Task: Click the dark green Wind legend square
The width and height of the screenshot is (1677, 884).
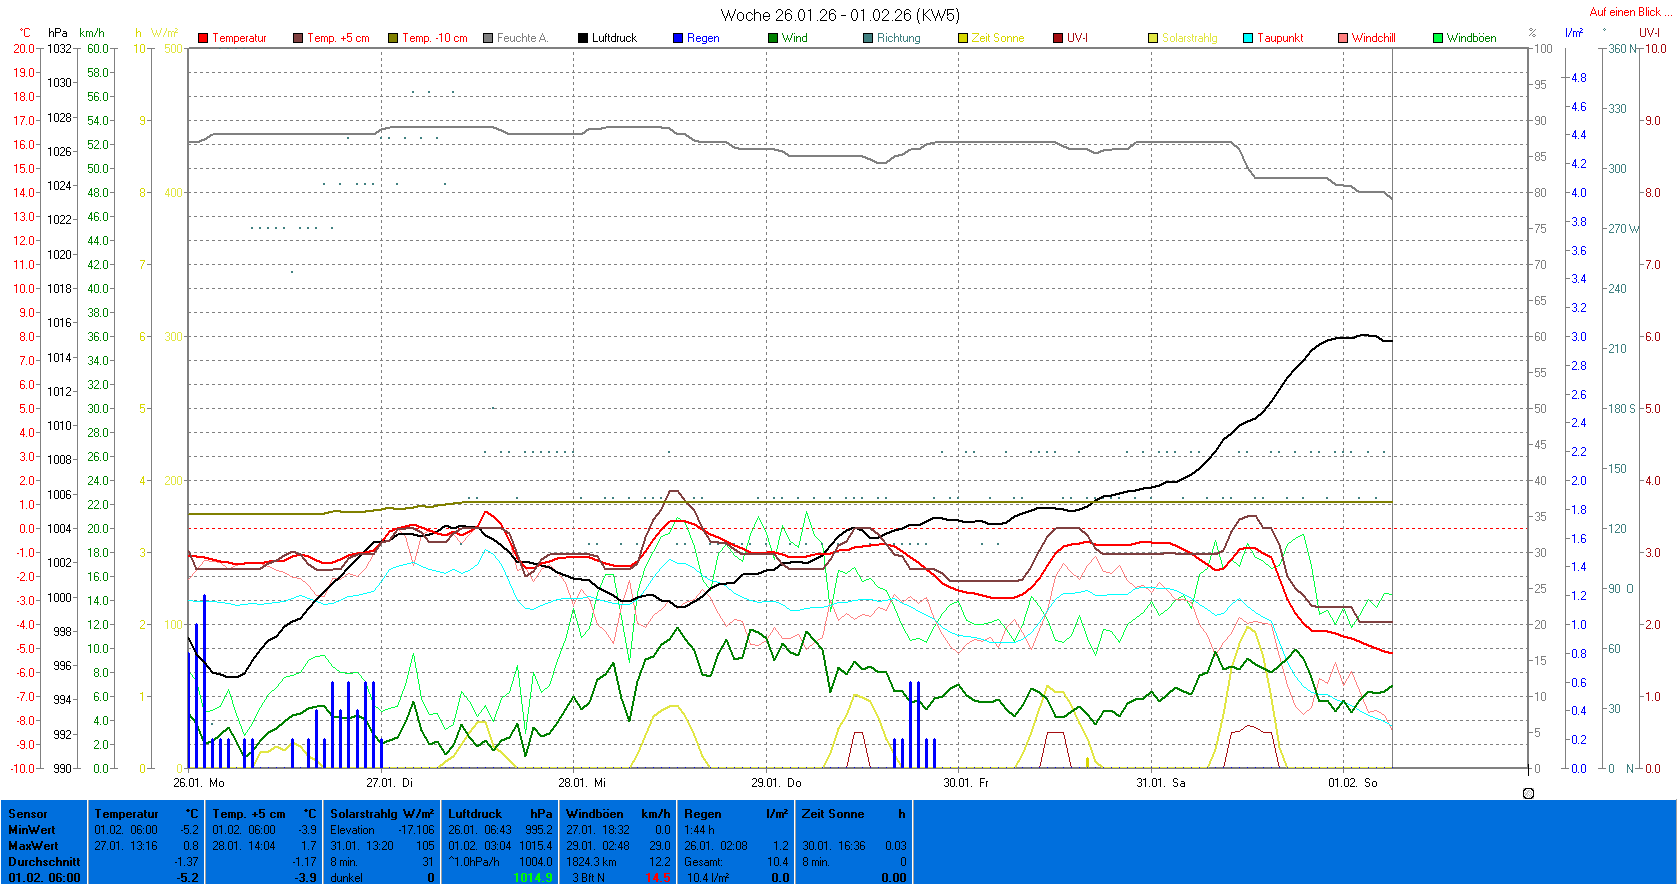Action: point(773,38)
